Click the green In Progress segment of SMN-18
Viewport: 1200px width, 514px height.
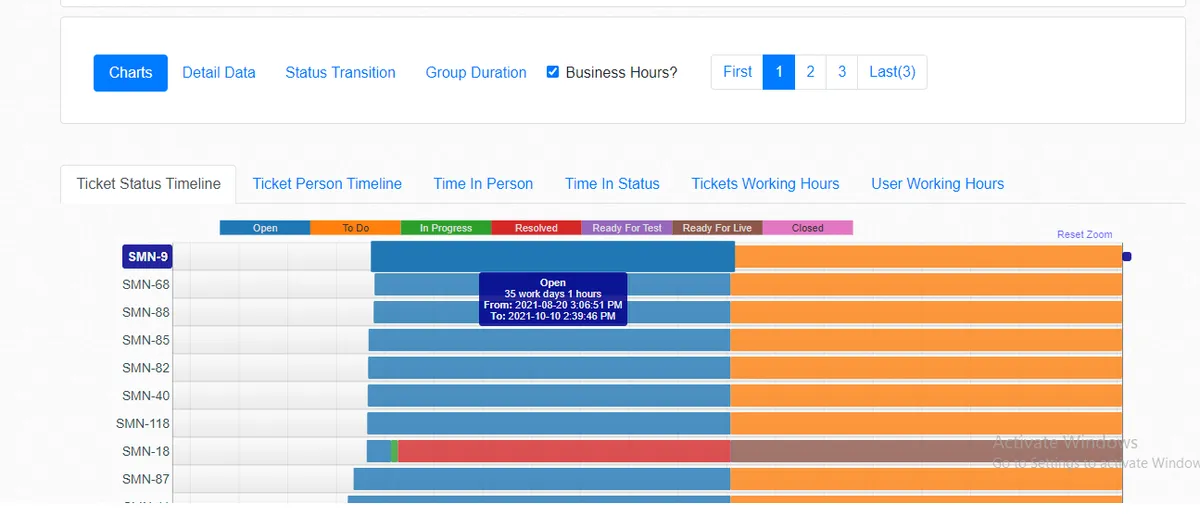394,451
